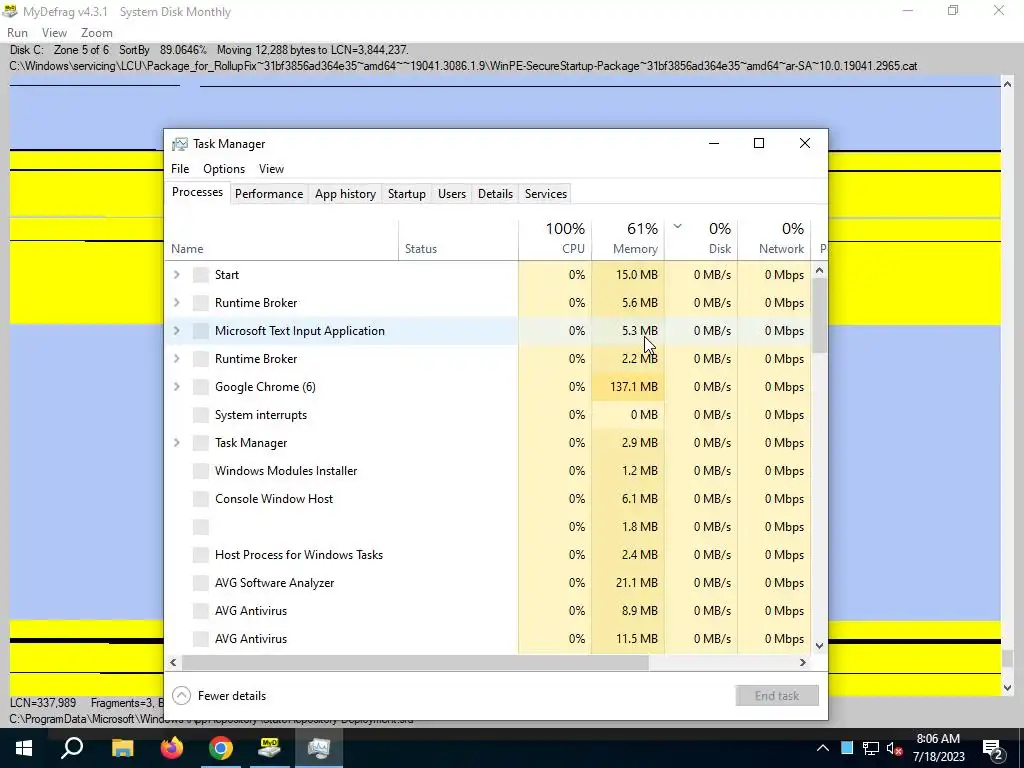Click the Console Window Host icon
Screen dimensions: 1024x768
(x=200, y=500)
